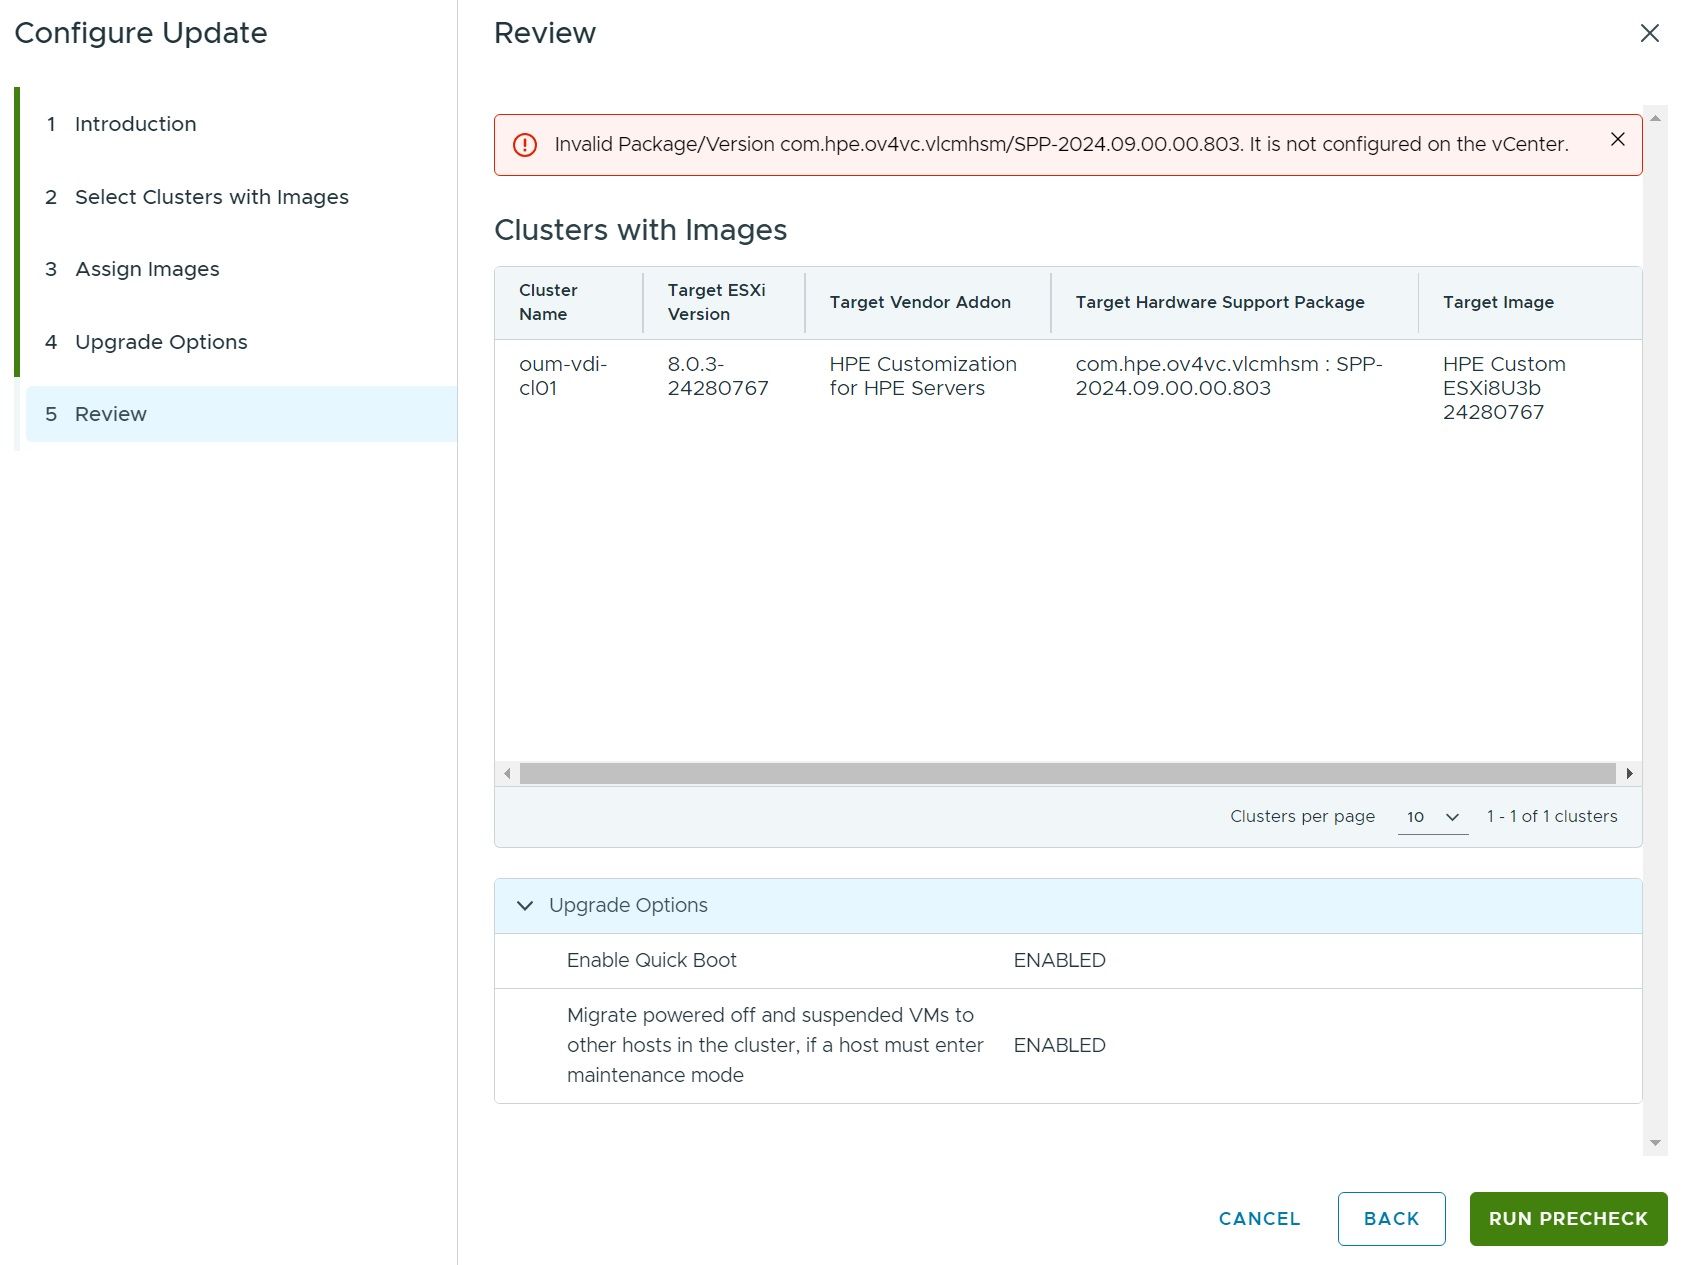The width and height of the screenshot is (1681, 1265).
Task: Click the vertical scrollbar up arrow
Action: coord(1655,118)
